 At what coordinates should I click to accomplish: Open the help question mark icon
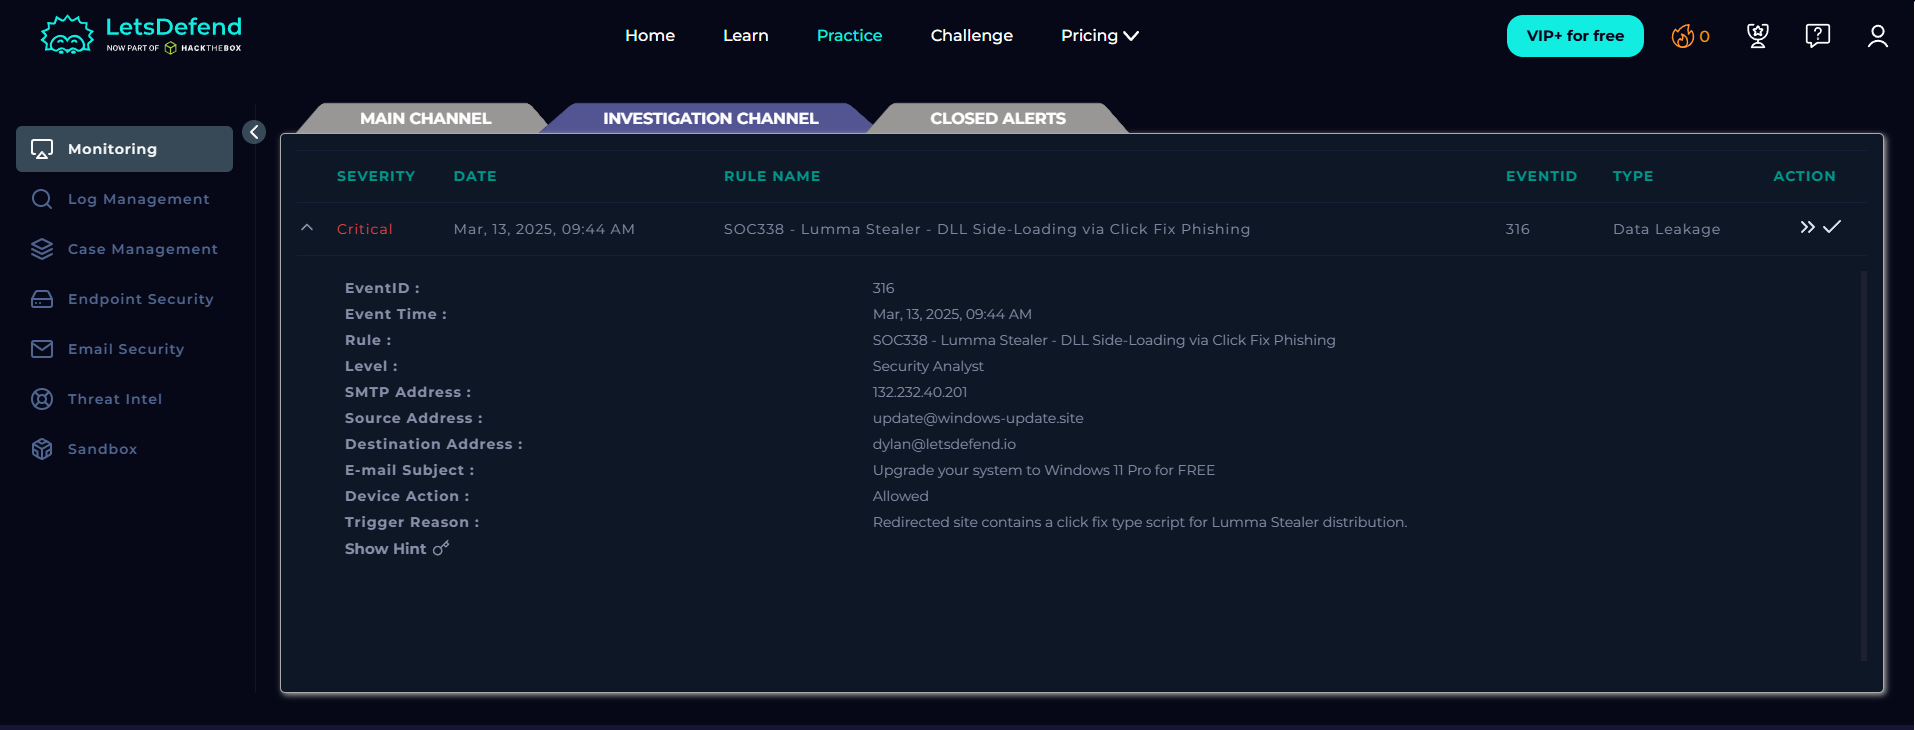click(x=1817, y=36)
